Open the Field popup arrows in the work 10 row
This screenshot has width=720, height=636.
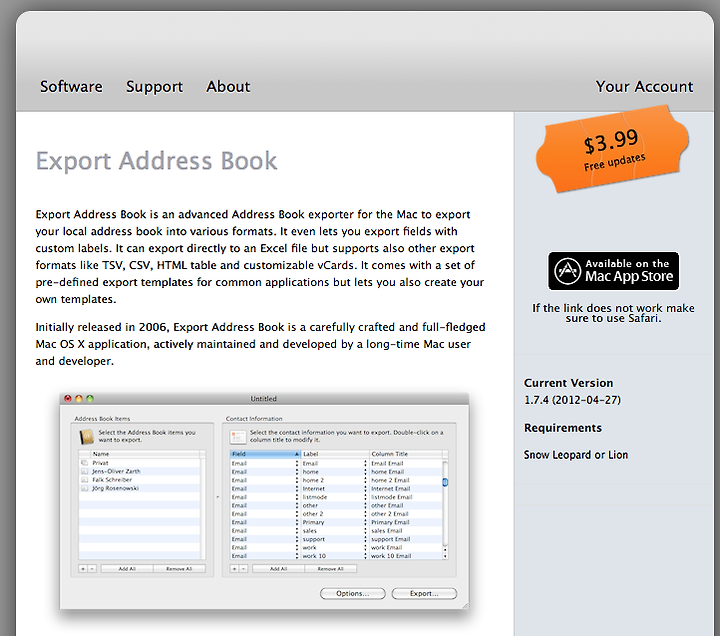pyautogui.click(x=297, y=556)
